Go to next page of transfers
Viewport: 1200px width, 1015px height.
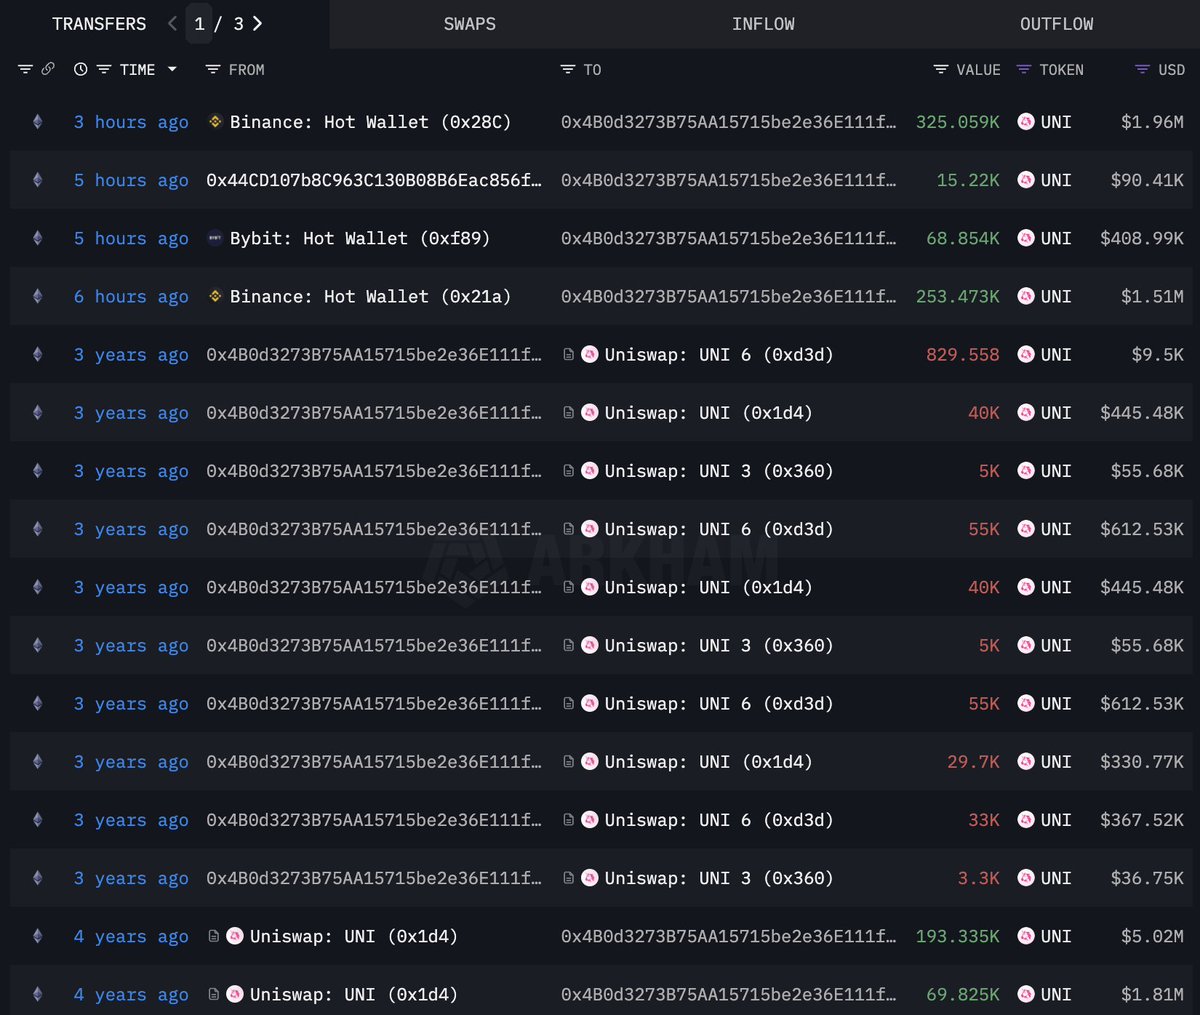pyautogui.click(x=258, y=24)
